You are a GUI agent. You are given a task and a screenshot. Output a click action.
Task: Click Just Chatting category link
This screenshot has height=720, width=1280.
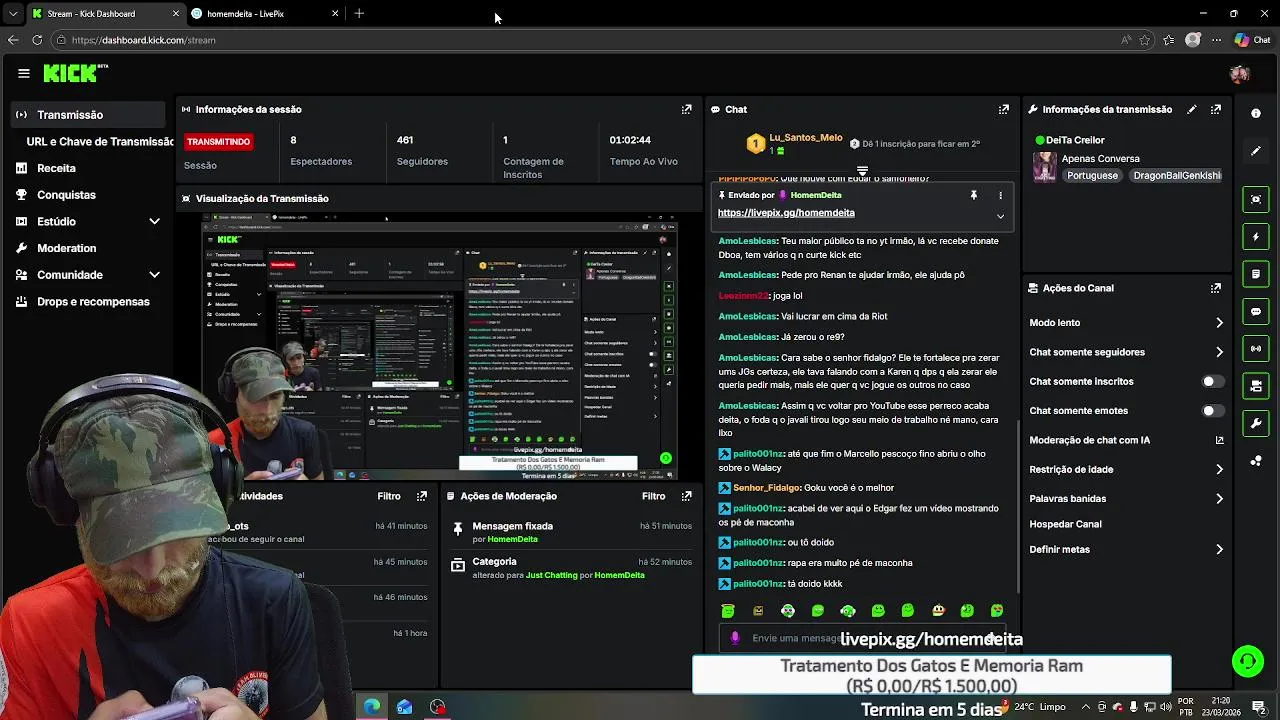(x=551, y=575)
